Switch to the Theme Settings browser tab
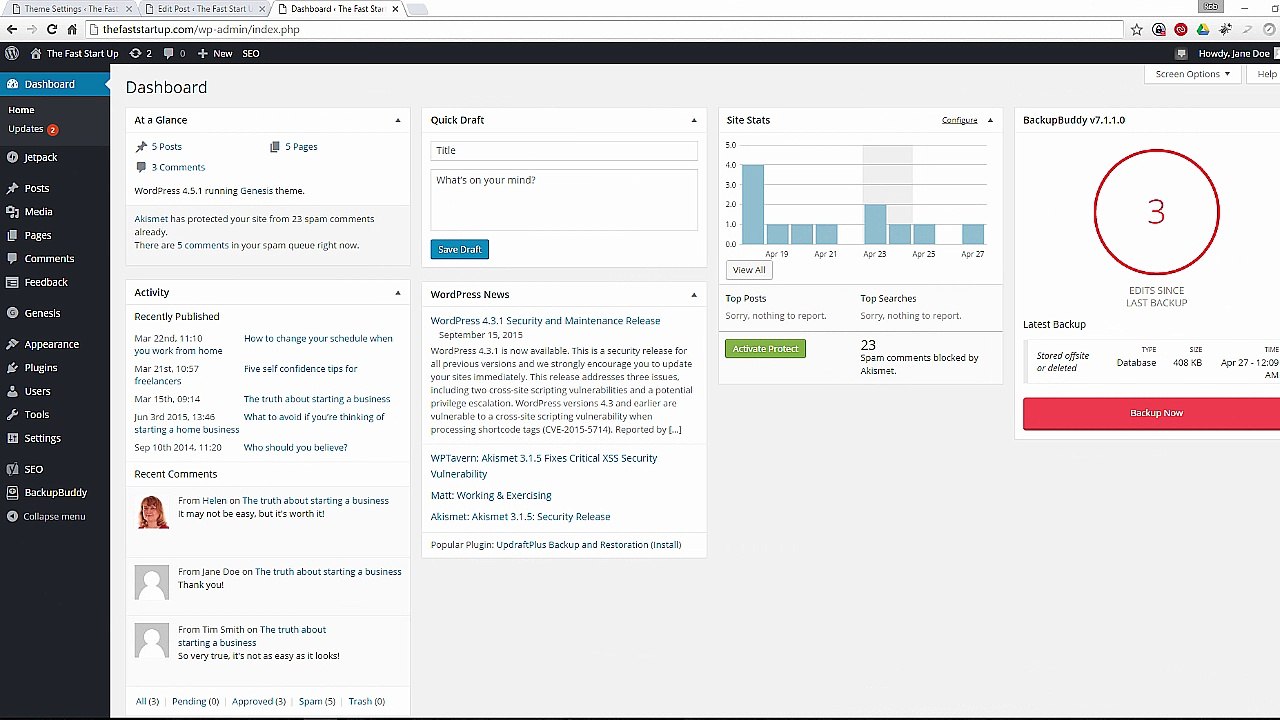 [70, 9]
